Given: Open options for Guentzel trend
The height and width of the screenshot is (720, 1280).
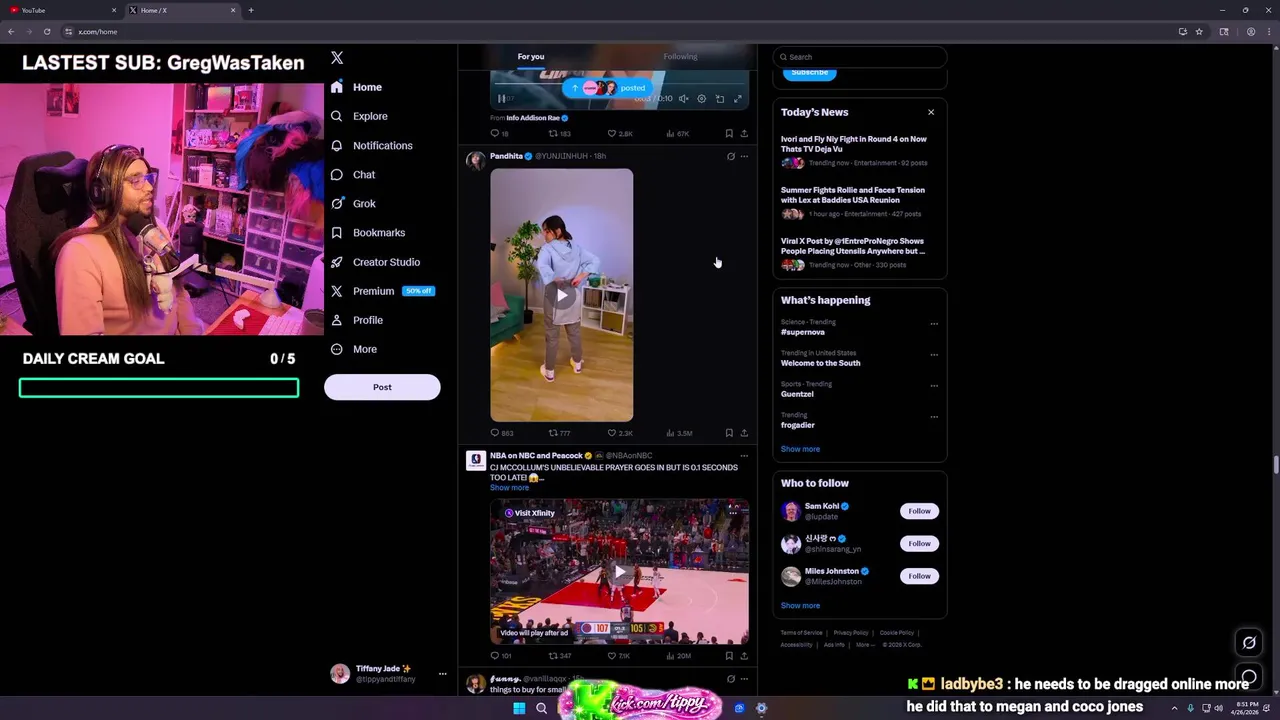Looking at the screenshot, I should click(x=934, y=386).
